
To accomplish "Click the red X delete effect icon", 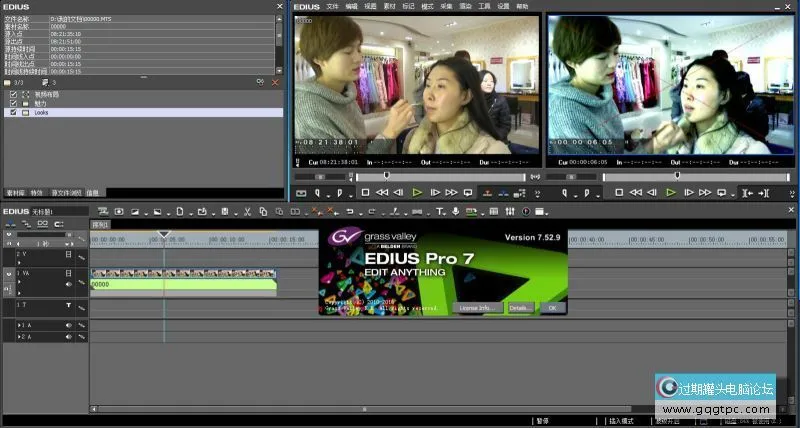I will click(x=275, y=82).
